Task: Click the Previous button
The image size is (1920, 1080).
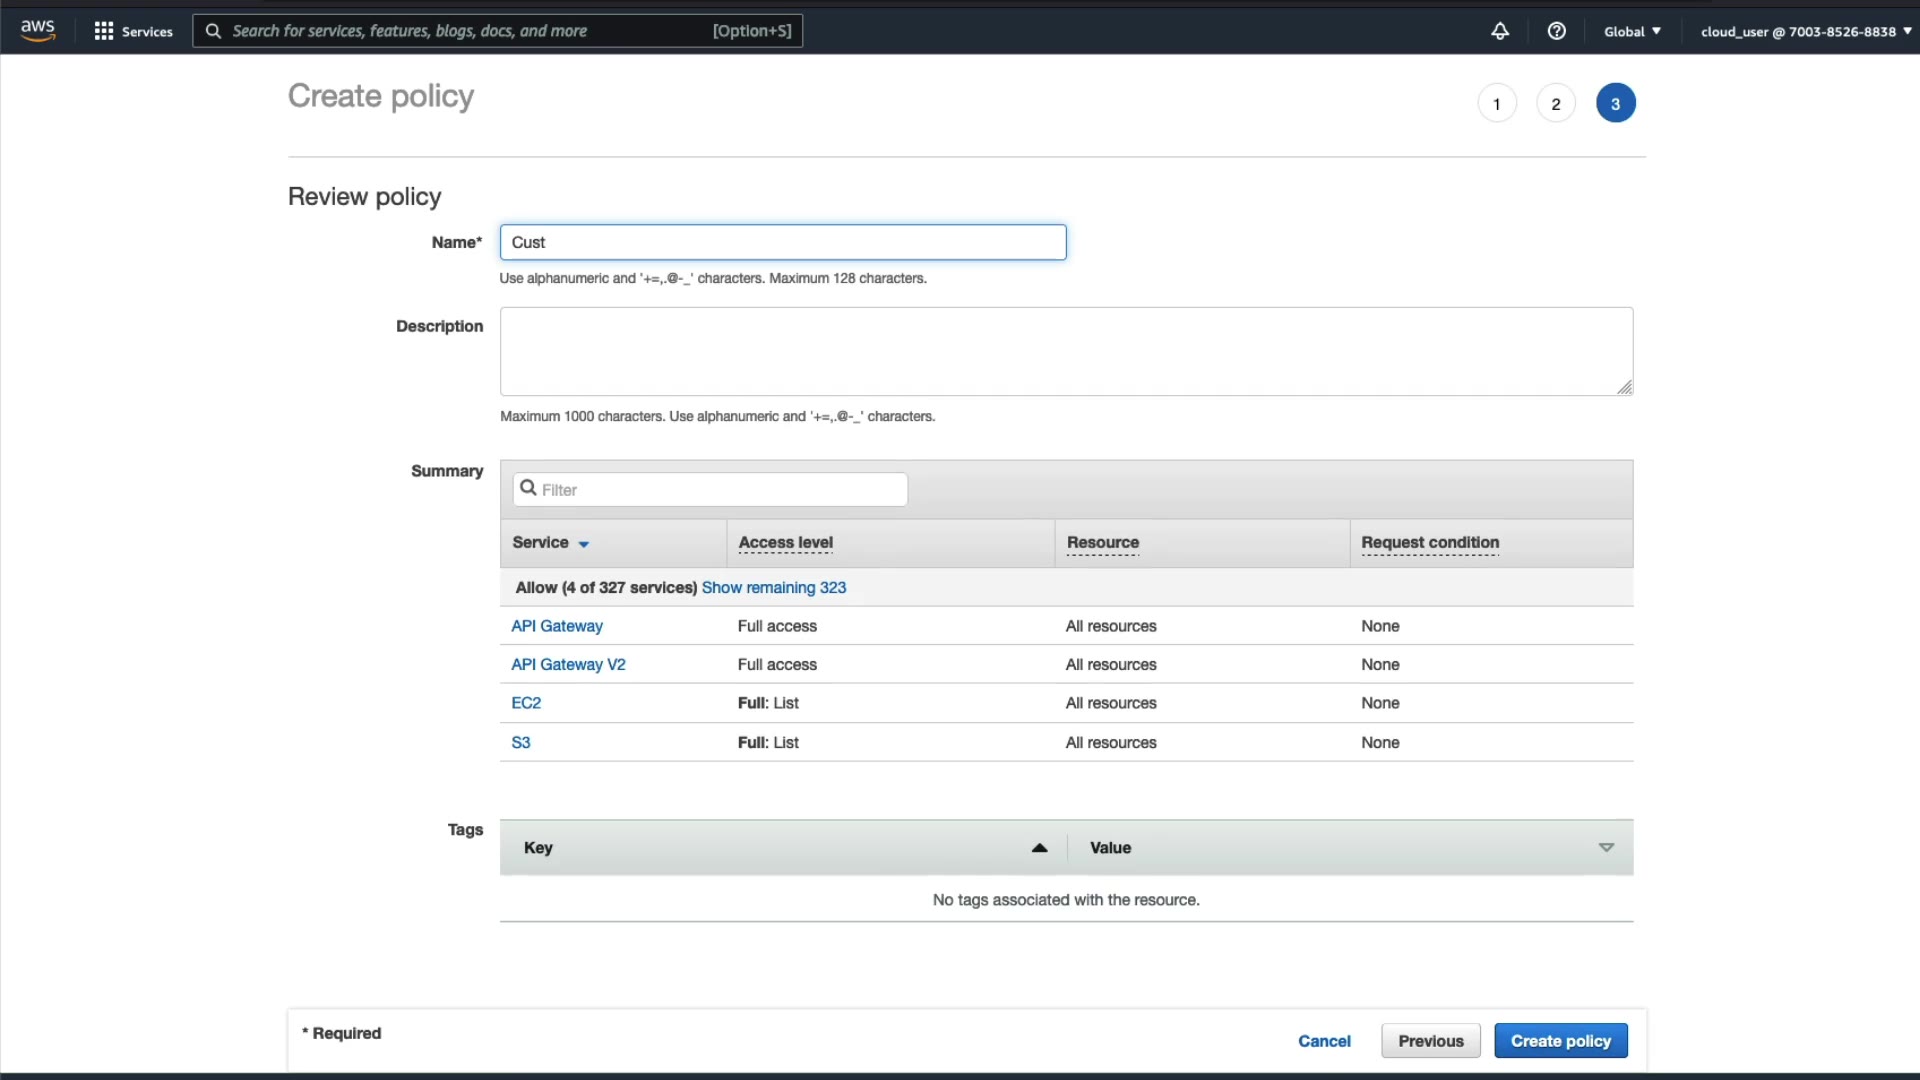Action: (x=1430, y=1040)
